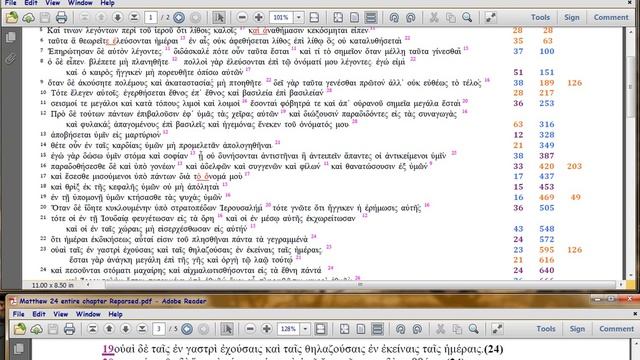The image size is (640, 360).
Task: Activate the select tool in the top window
Action: pyautogui.click(x=219, y=18)
